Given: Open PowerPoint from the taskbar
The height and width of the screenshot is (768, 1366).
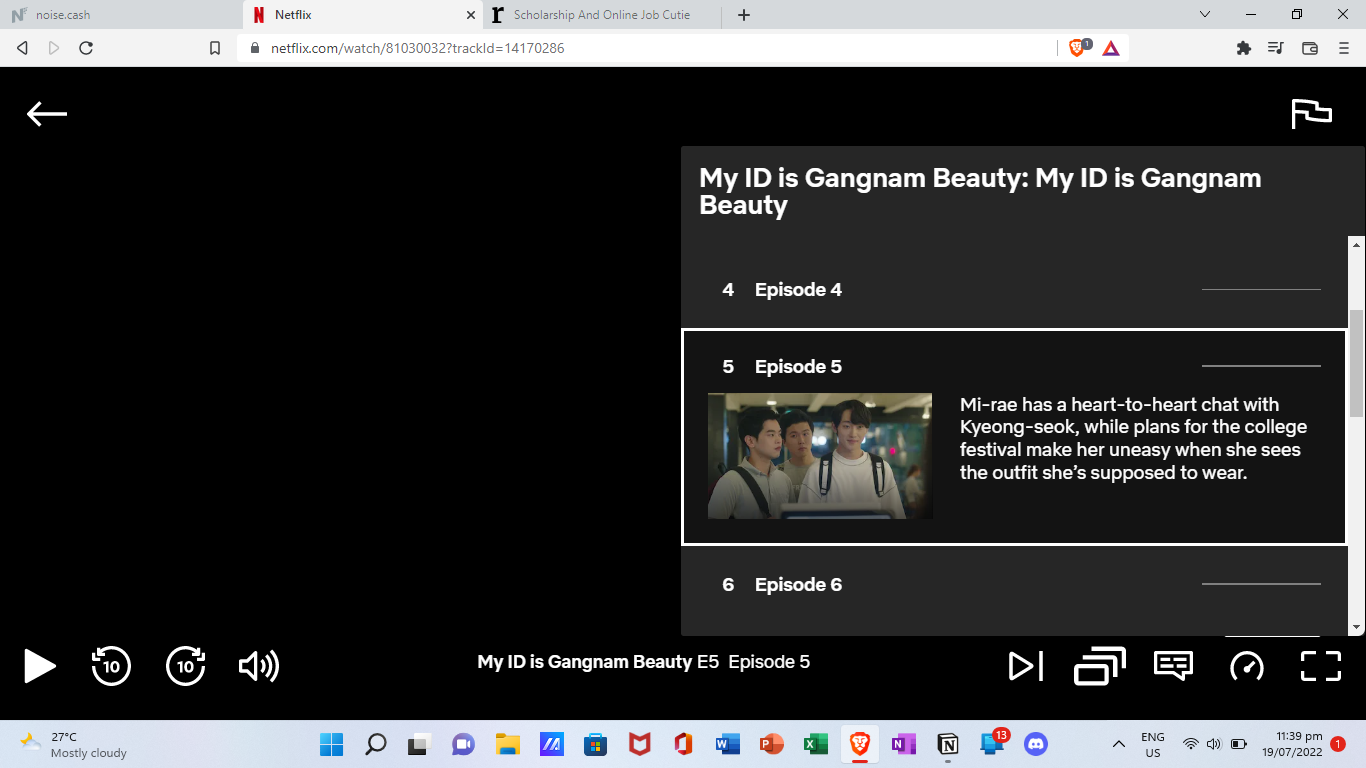Looking at the screenshot, I should point(771,744).
